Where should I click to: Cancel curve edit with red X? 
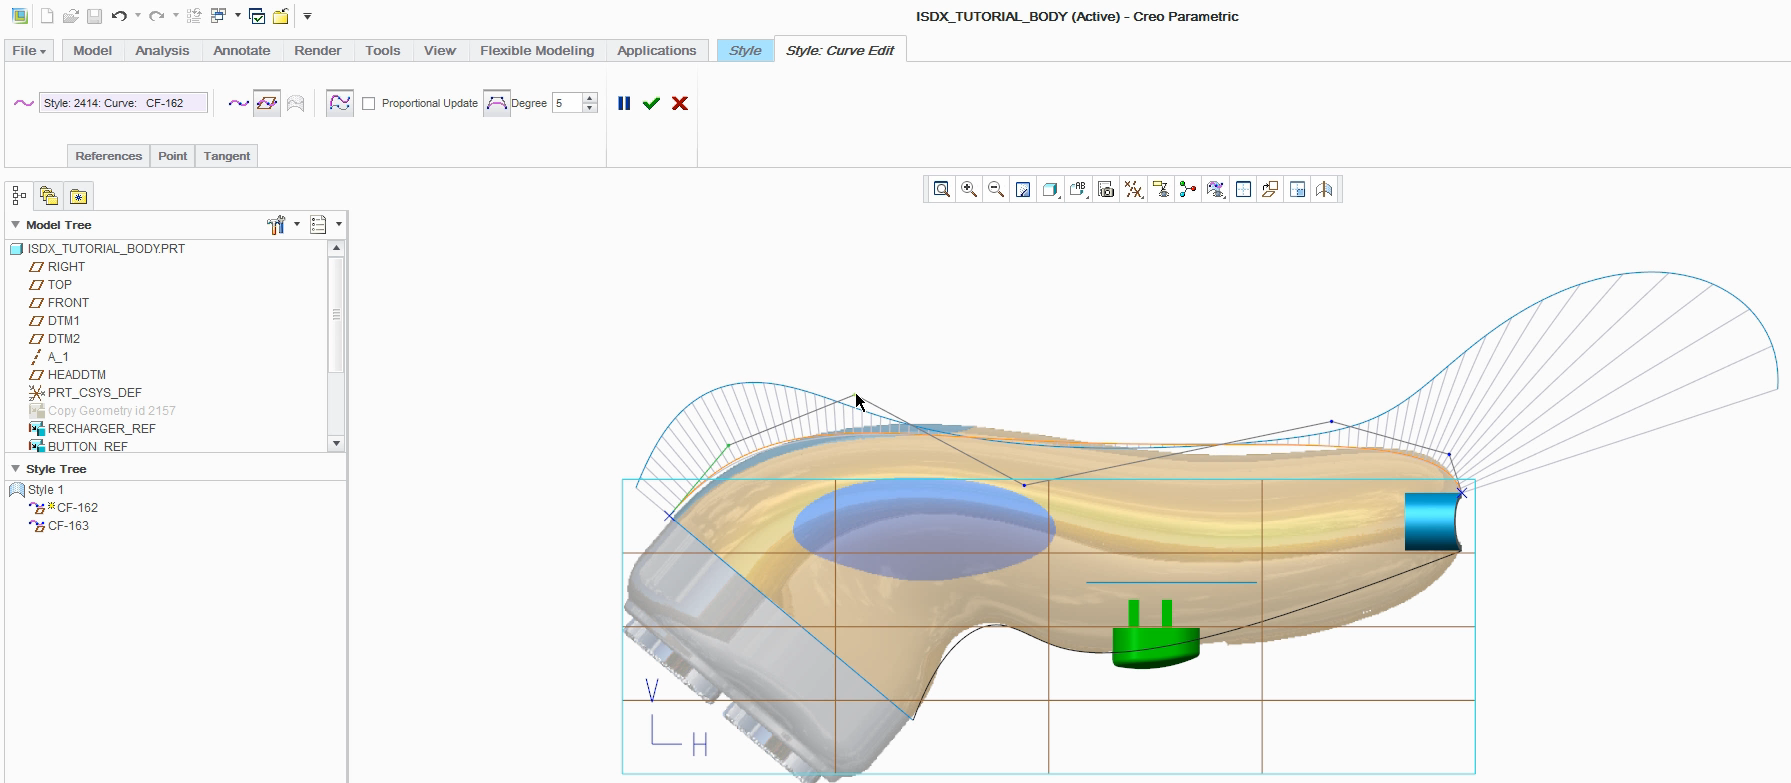[x=680, y=103]
